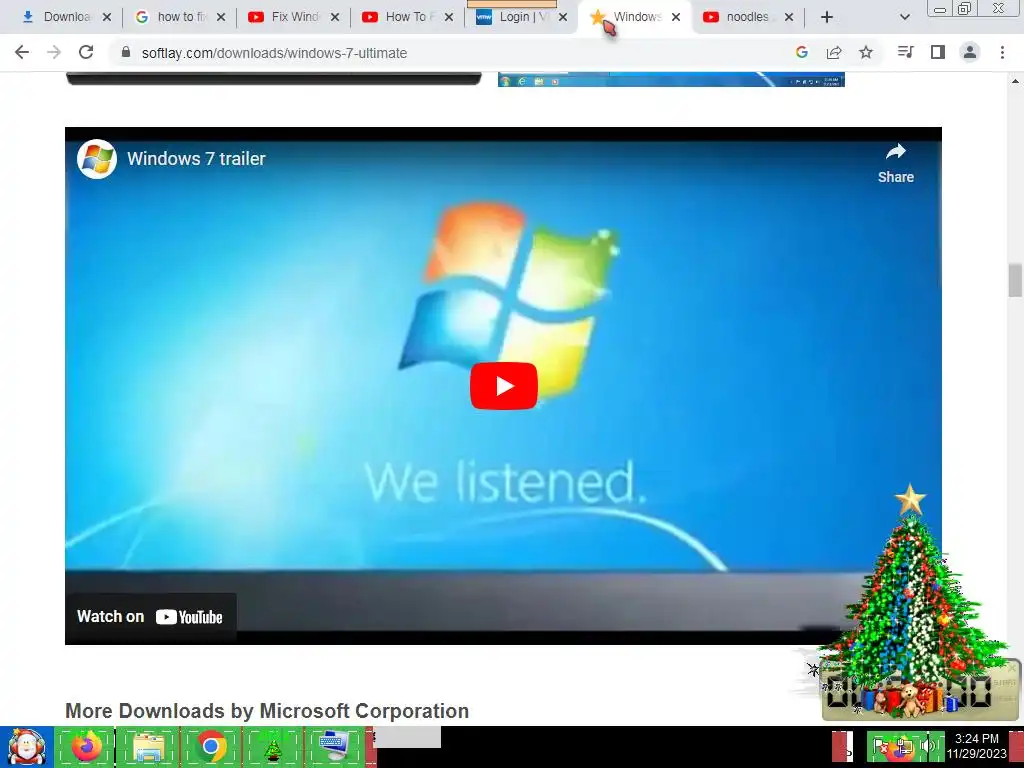Image resolution: width=1024 pixels, height=768 pixels.
Task: Click the Action Center flag tray icon
Action: [x=880, y=746]
